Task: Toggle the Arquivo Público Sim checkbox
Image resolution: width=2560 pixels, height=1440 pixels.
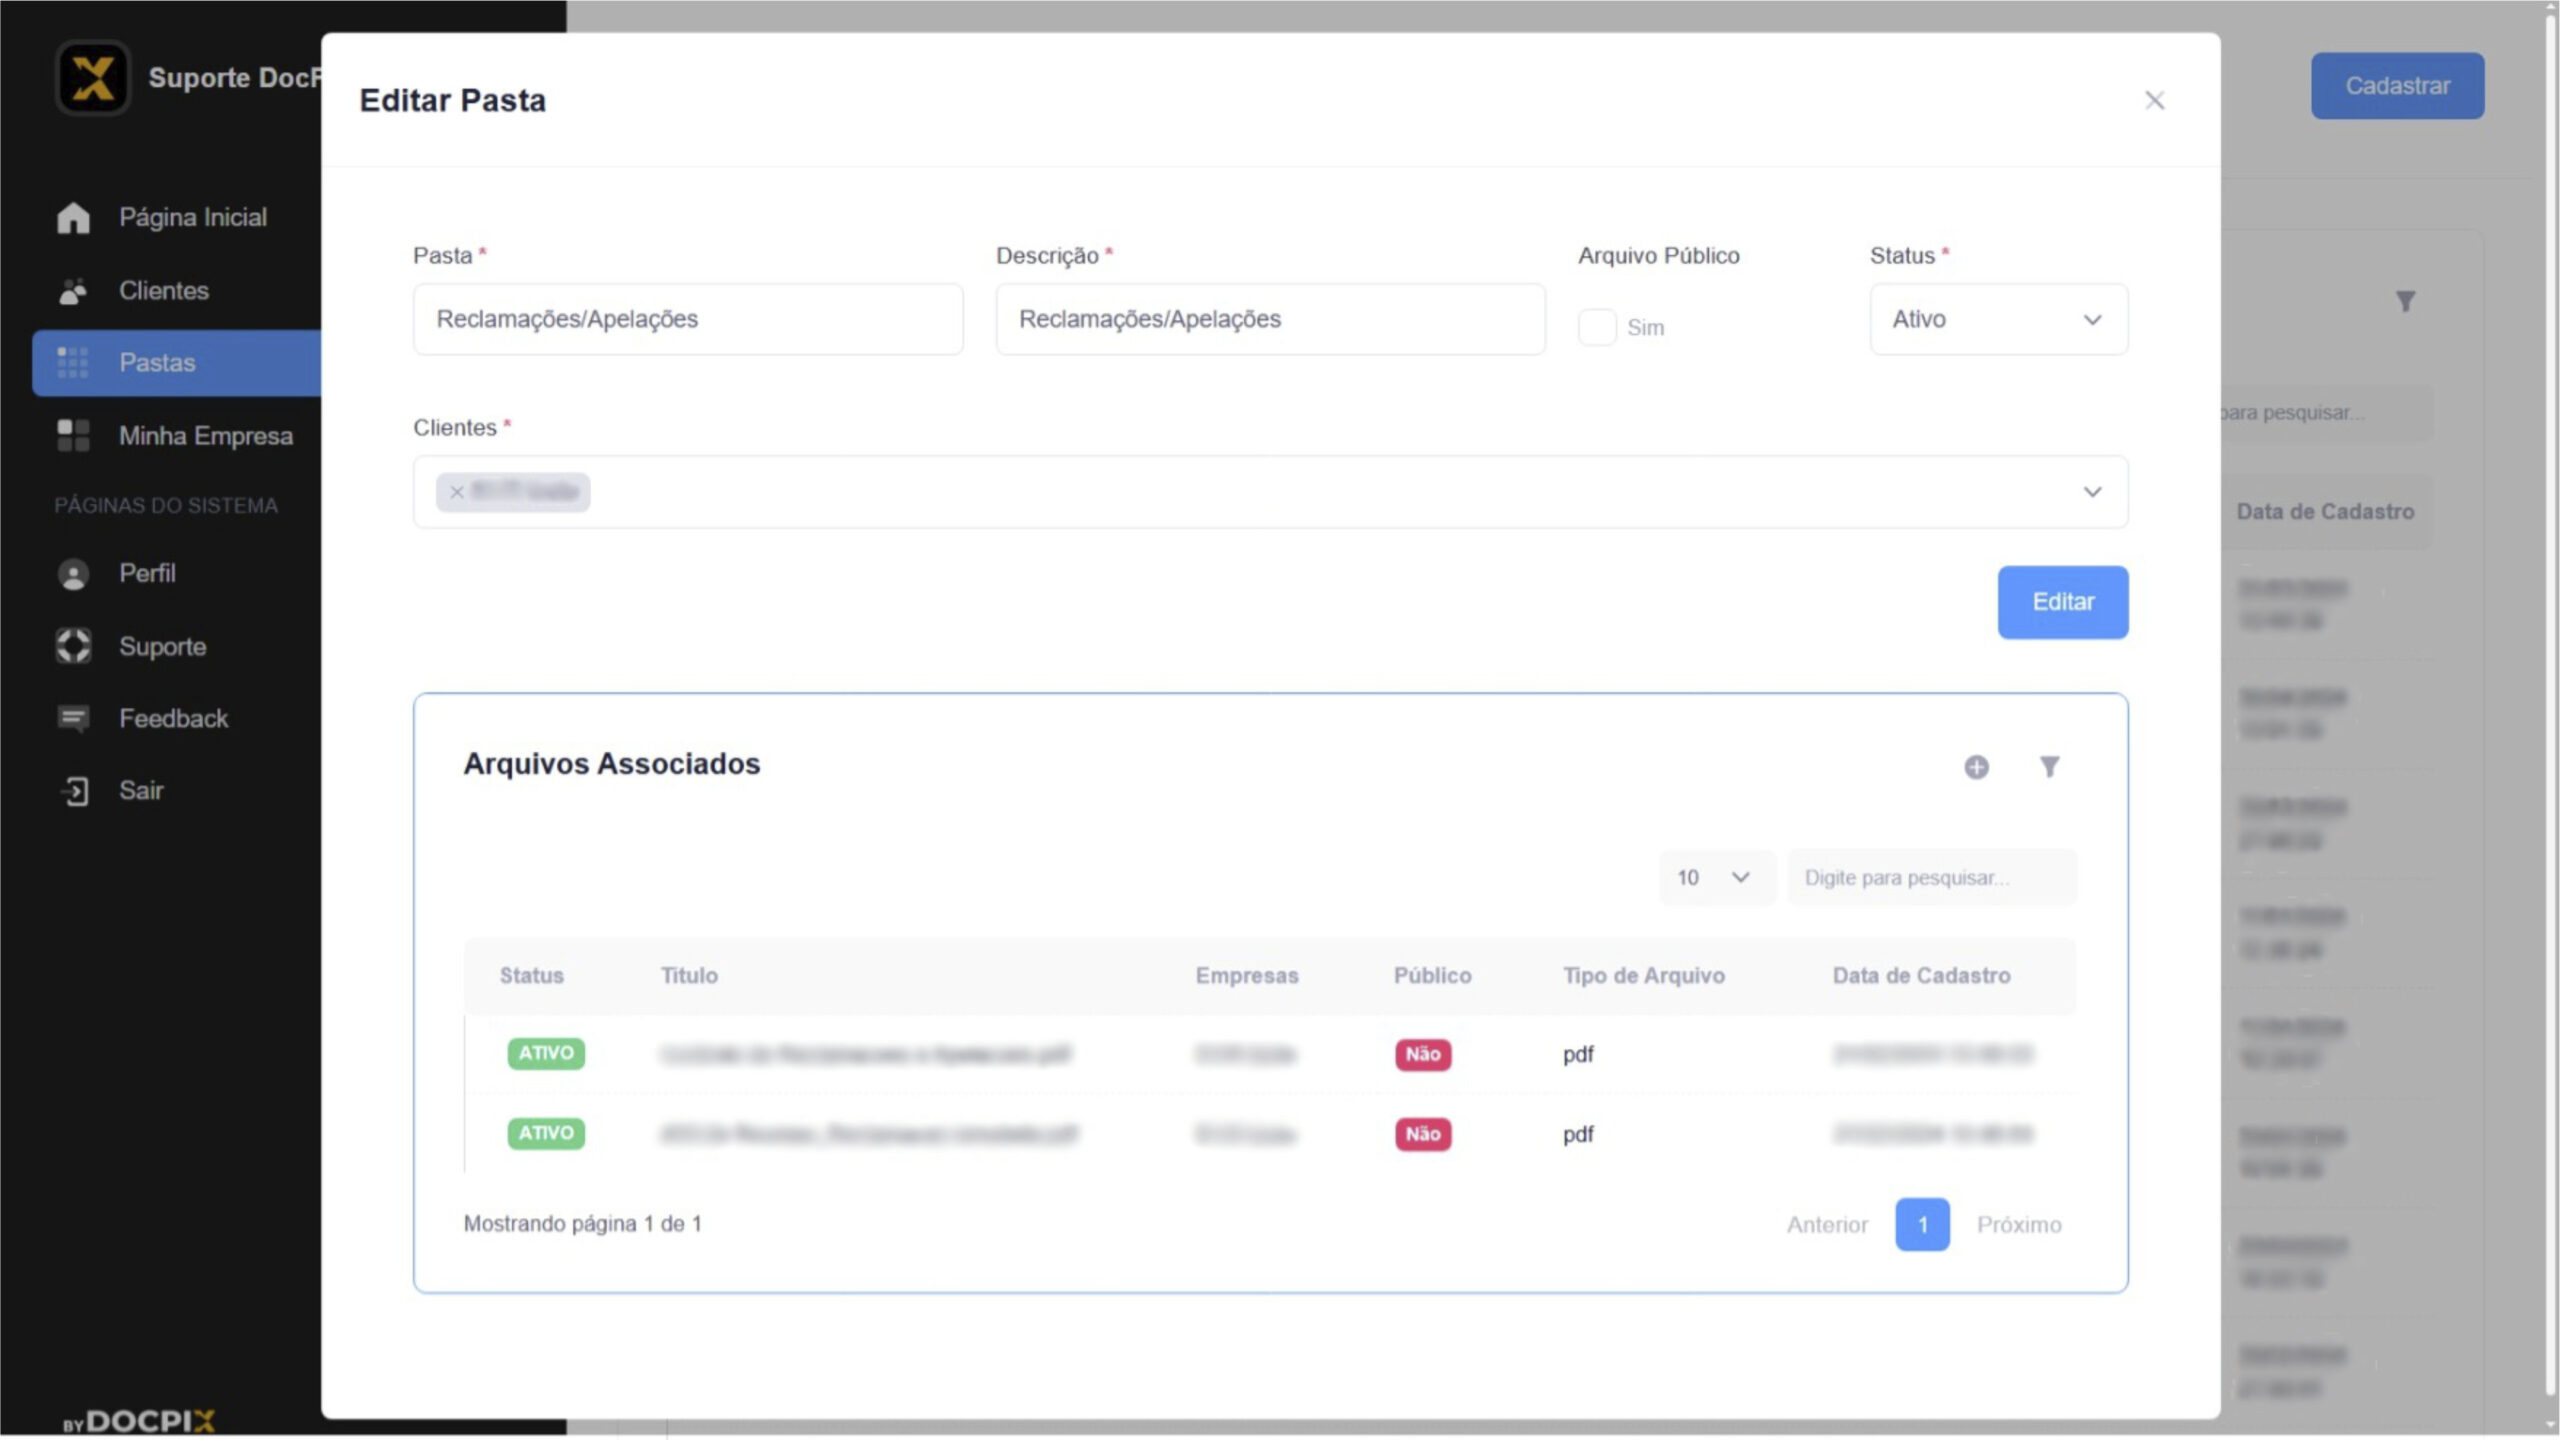Action: [x=1597, y=327]
